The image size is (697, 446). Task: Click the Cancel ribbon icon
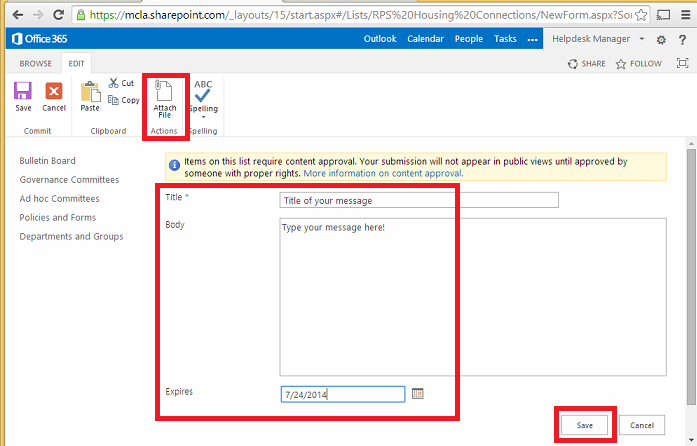point(54,96)
